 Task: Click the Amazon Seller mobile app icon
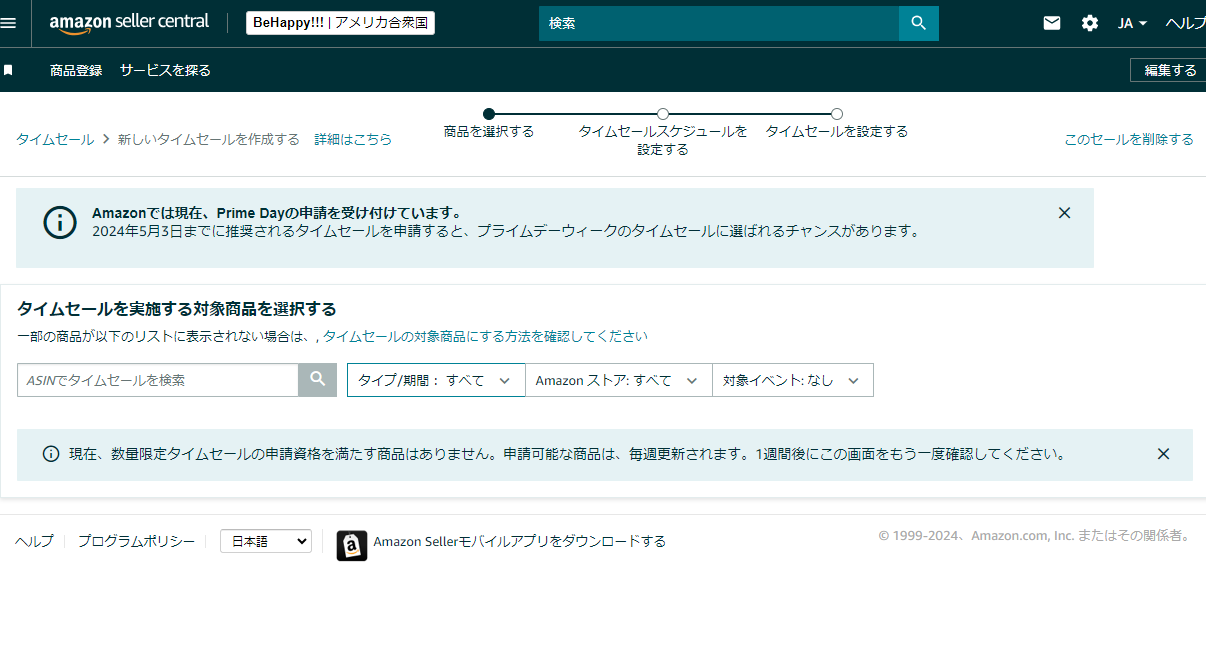tap(352, 545)
